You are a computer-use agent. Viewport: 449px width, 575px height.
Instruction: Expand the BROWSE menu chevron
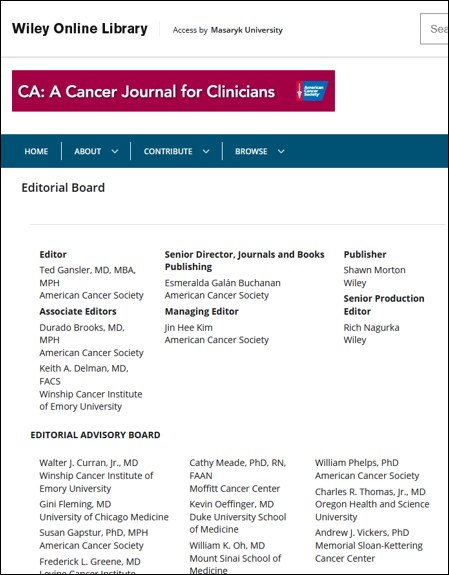point(281,151)
